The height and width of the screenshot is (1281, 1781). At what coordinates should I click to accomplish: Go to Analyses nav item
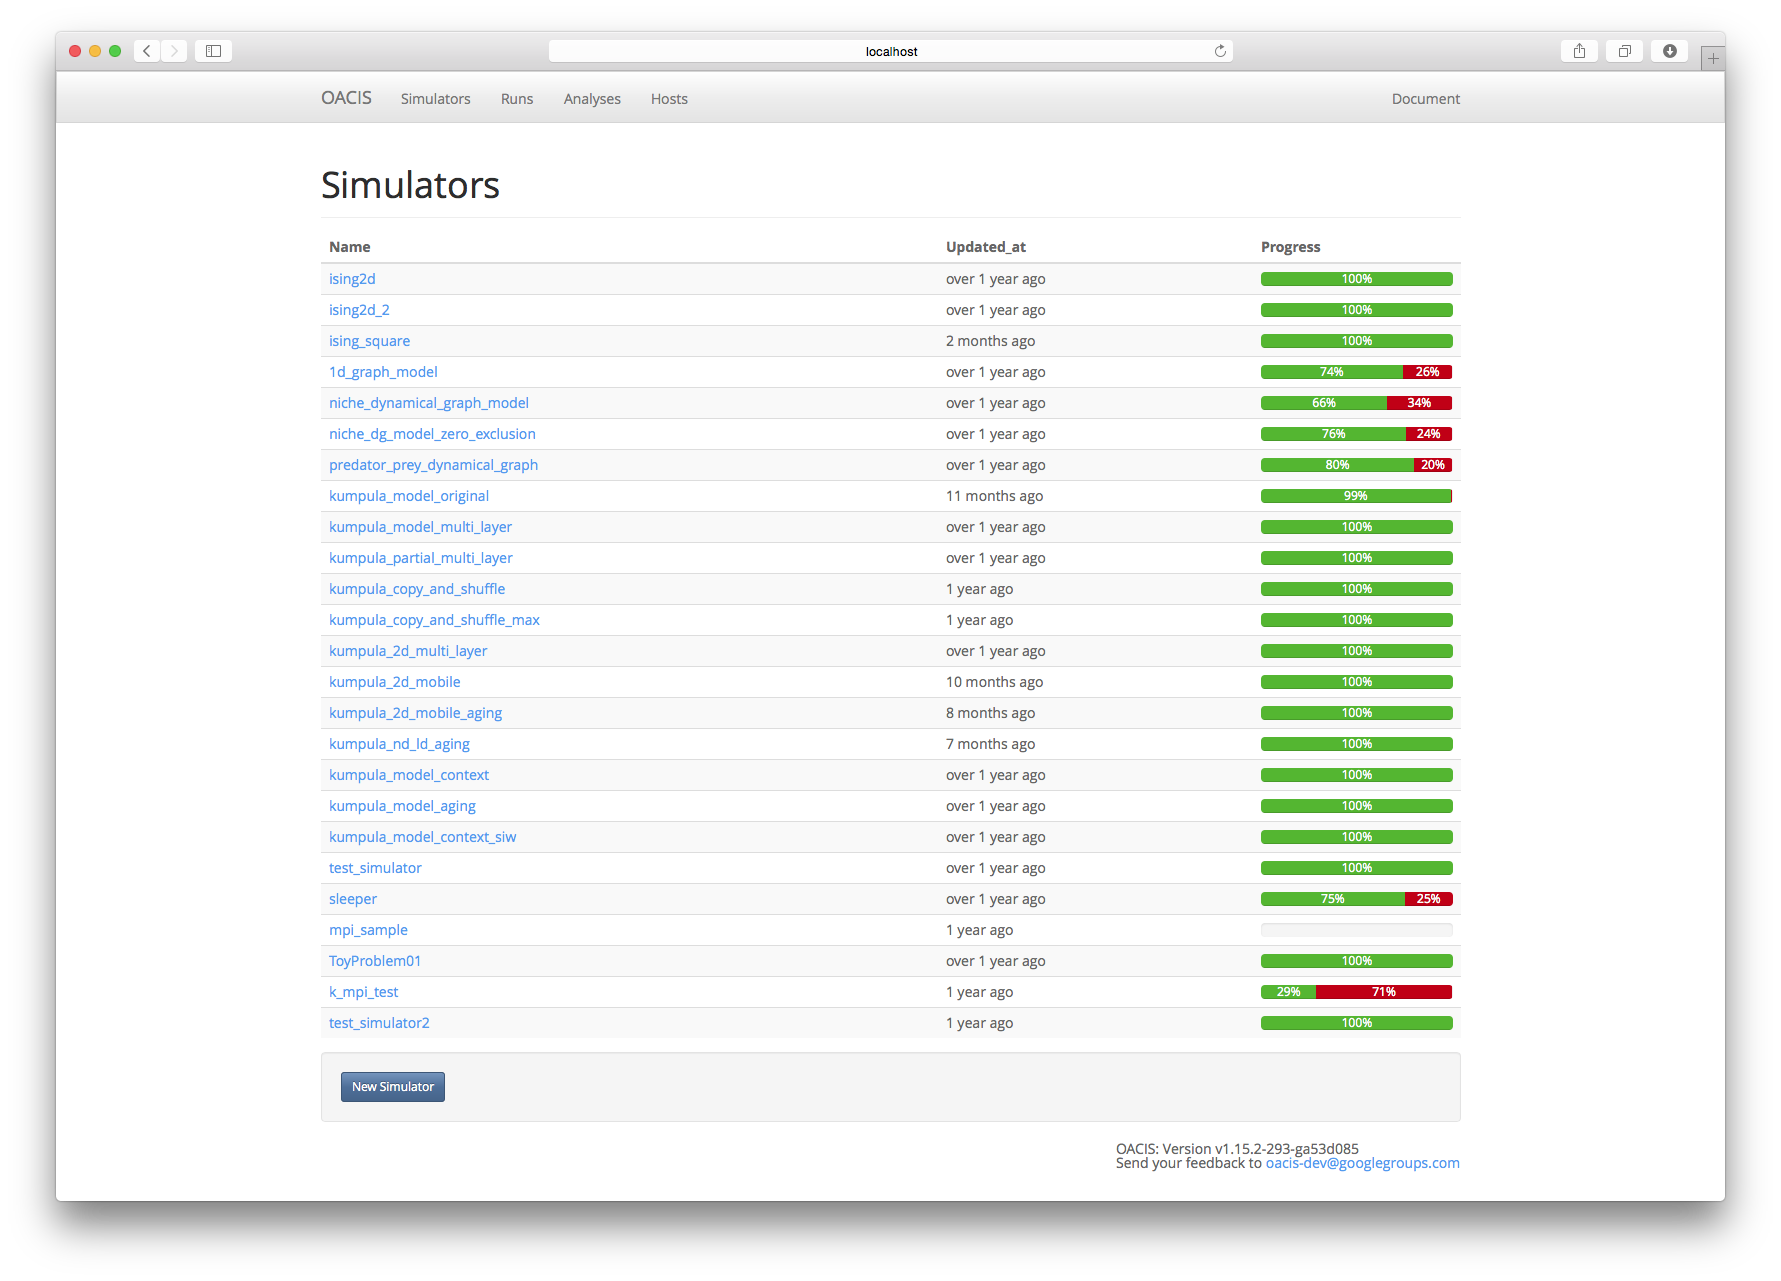(592, 99)
